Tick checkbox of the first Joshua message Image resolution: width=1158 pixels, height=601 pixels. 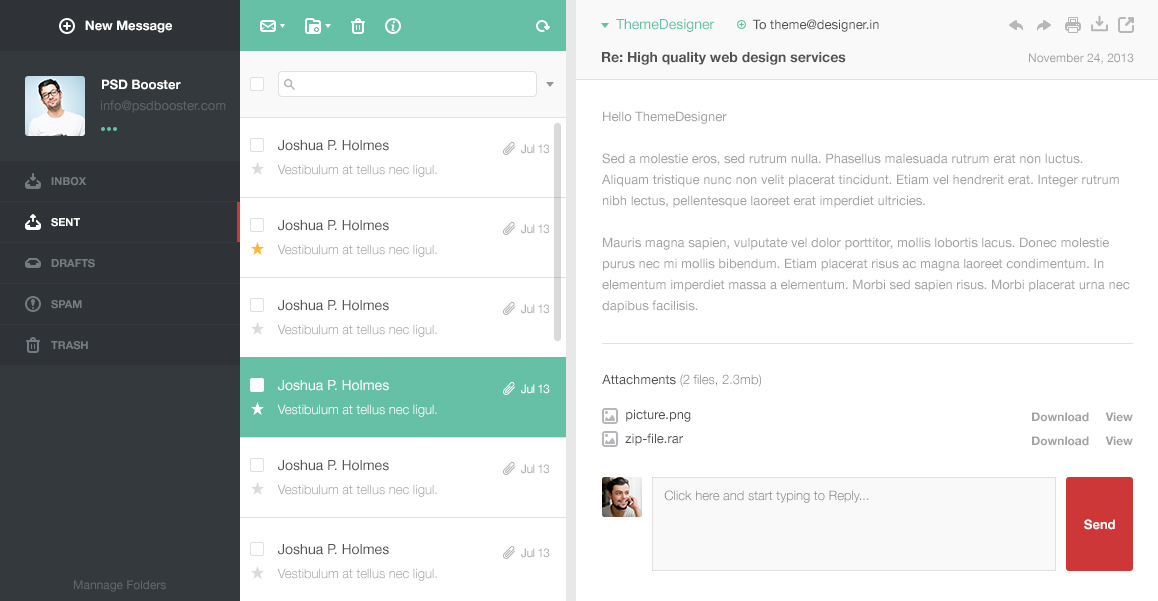click(x=257, y=145)
